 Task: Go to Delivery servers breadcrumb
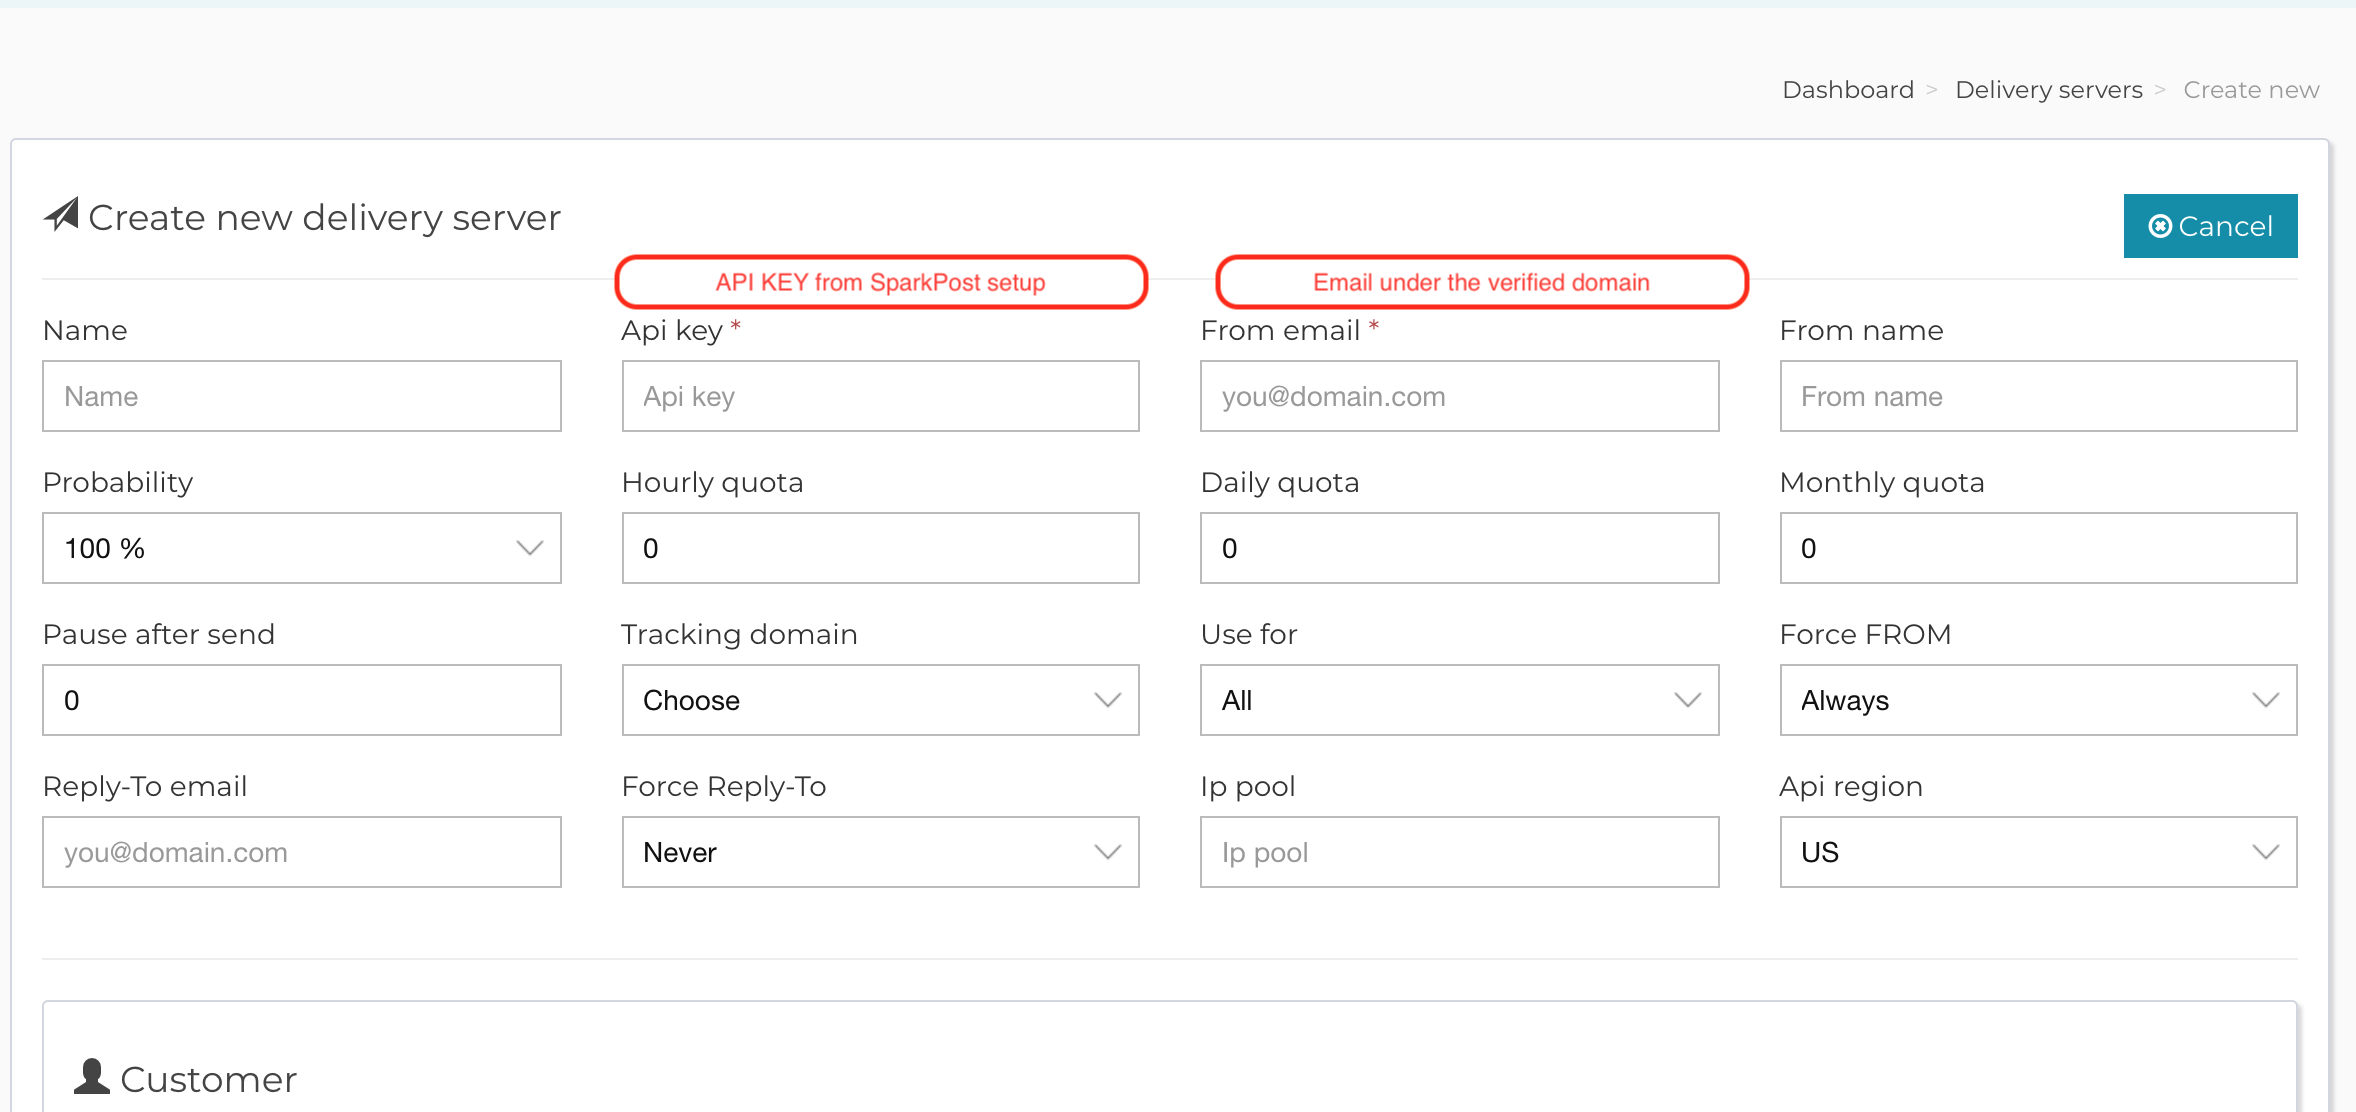tap(2049, 90)
